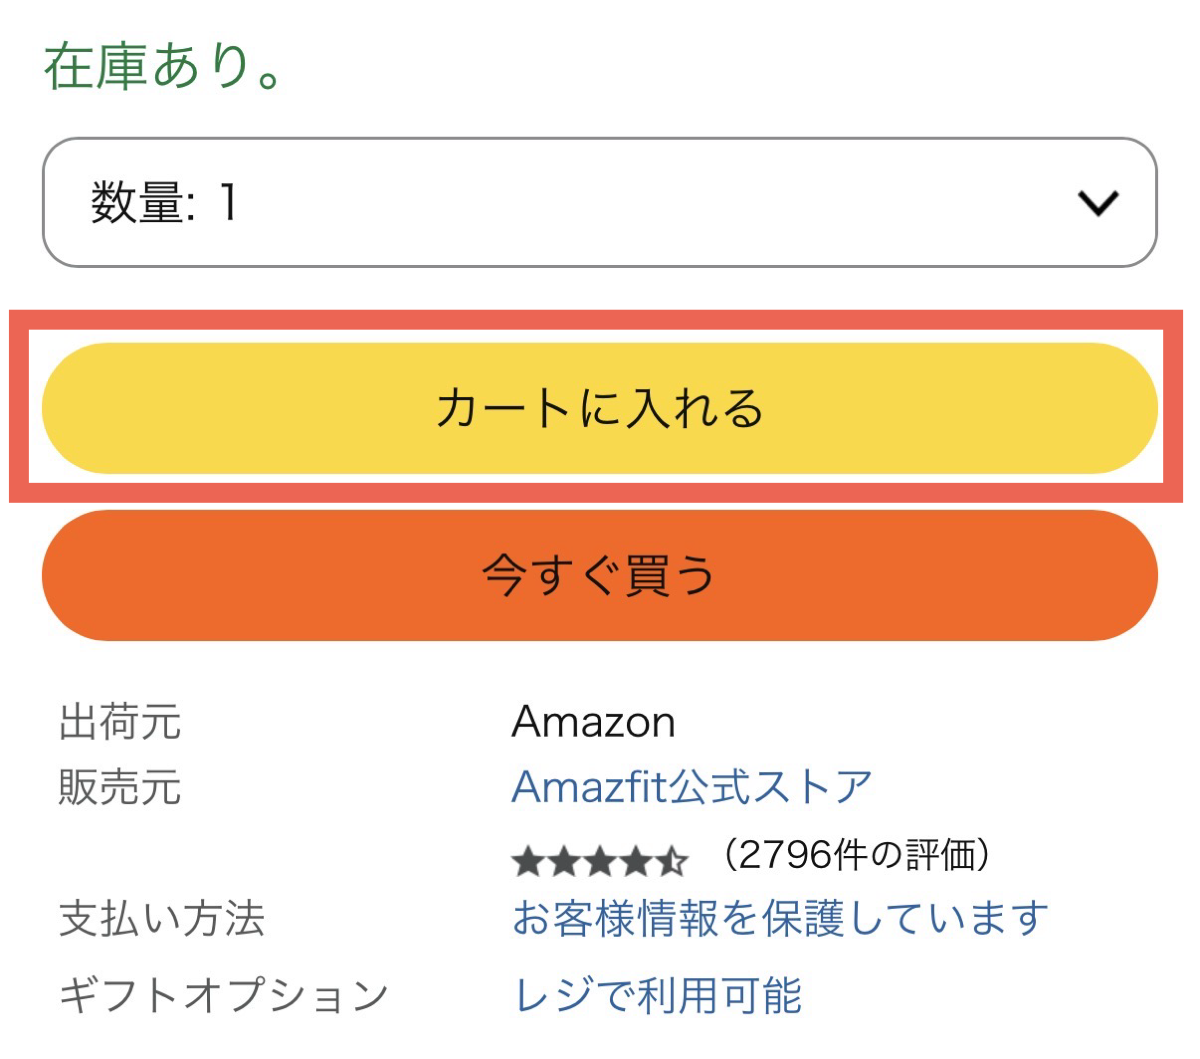Open the Amazfit公式ストア seller link
The image size is (1200, 1059).
[692, 787]
